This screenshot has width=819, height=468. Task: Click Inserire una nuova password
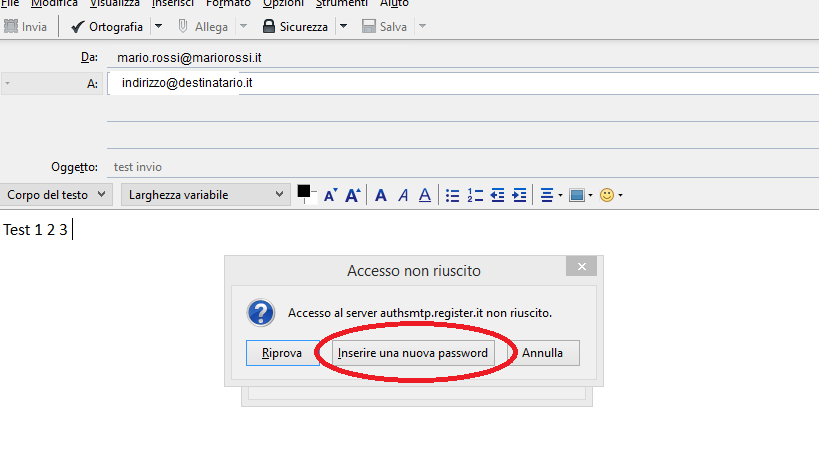click(413, 353)
